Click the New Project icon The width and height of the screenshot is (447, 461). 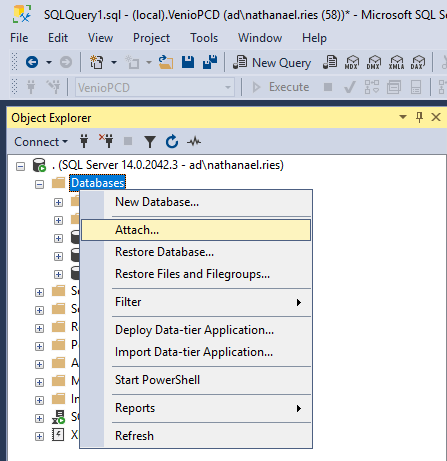point(96,62)
